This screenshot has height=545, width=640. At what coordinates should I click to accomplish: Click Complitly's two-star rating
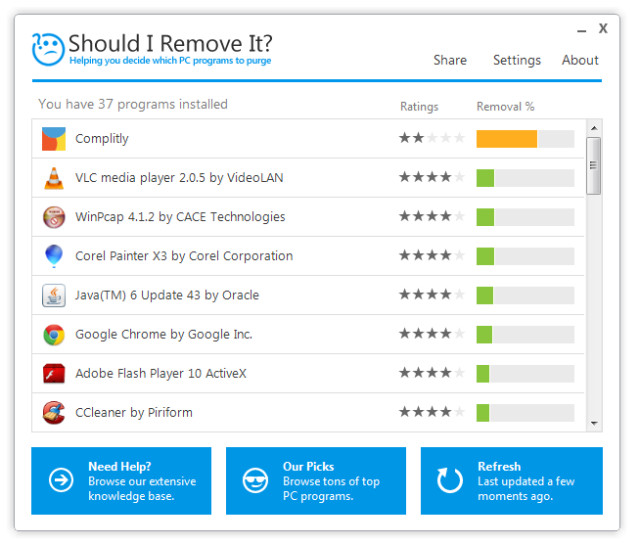[432, 138]
